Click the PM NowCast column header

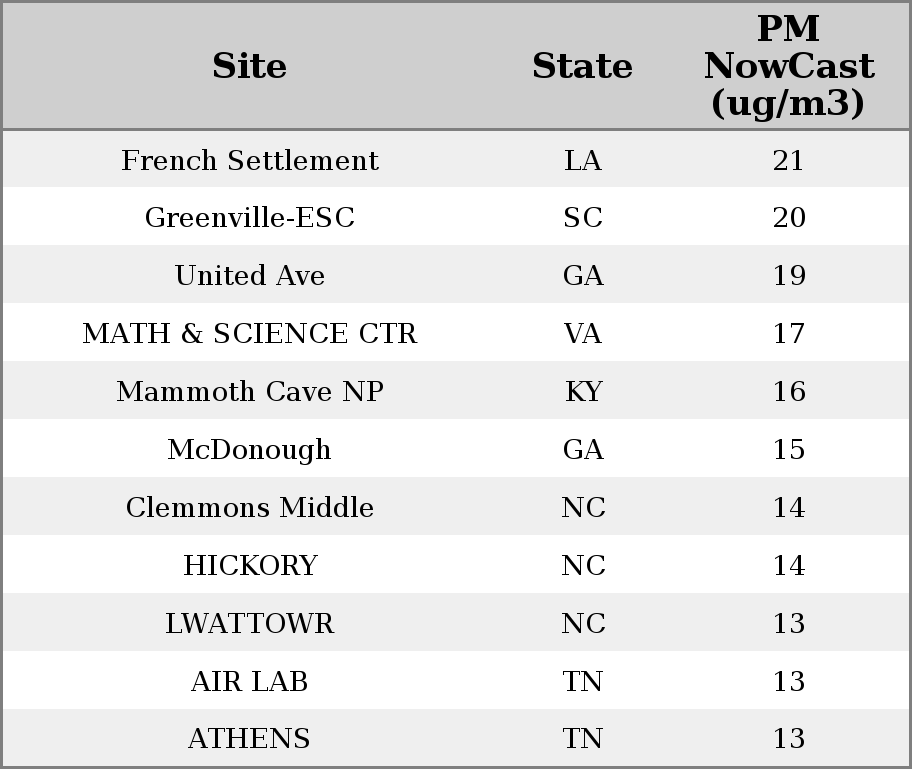[789, 66]
